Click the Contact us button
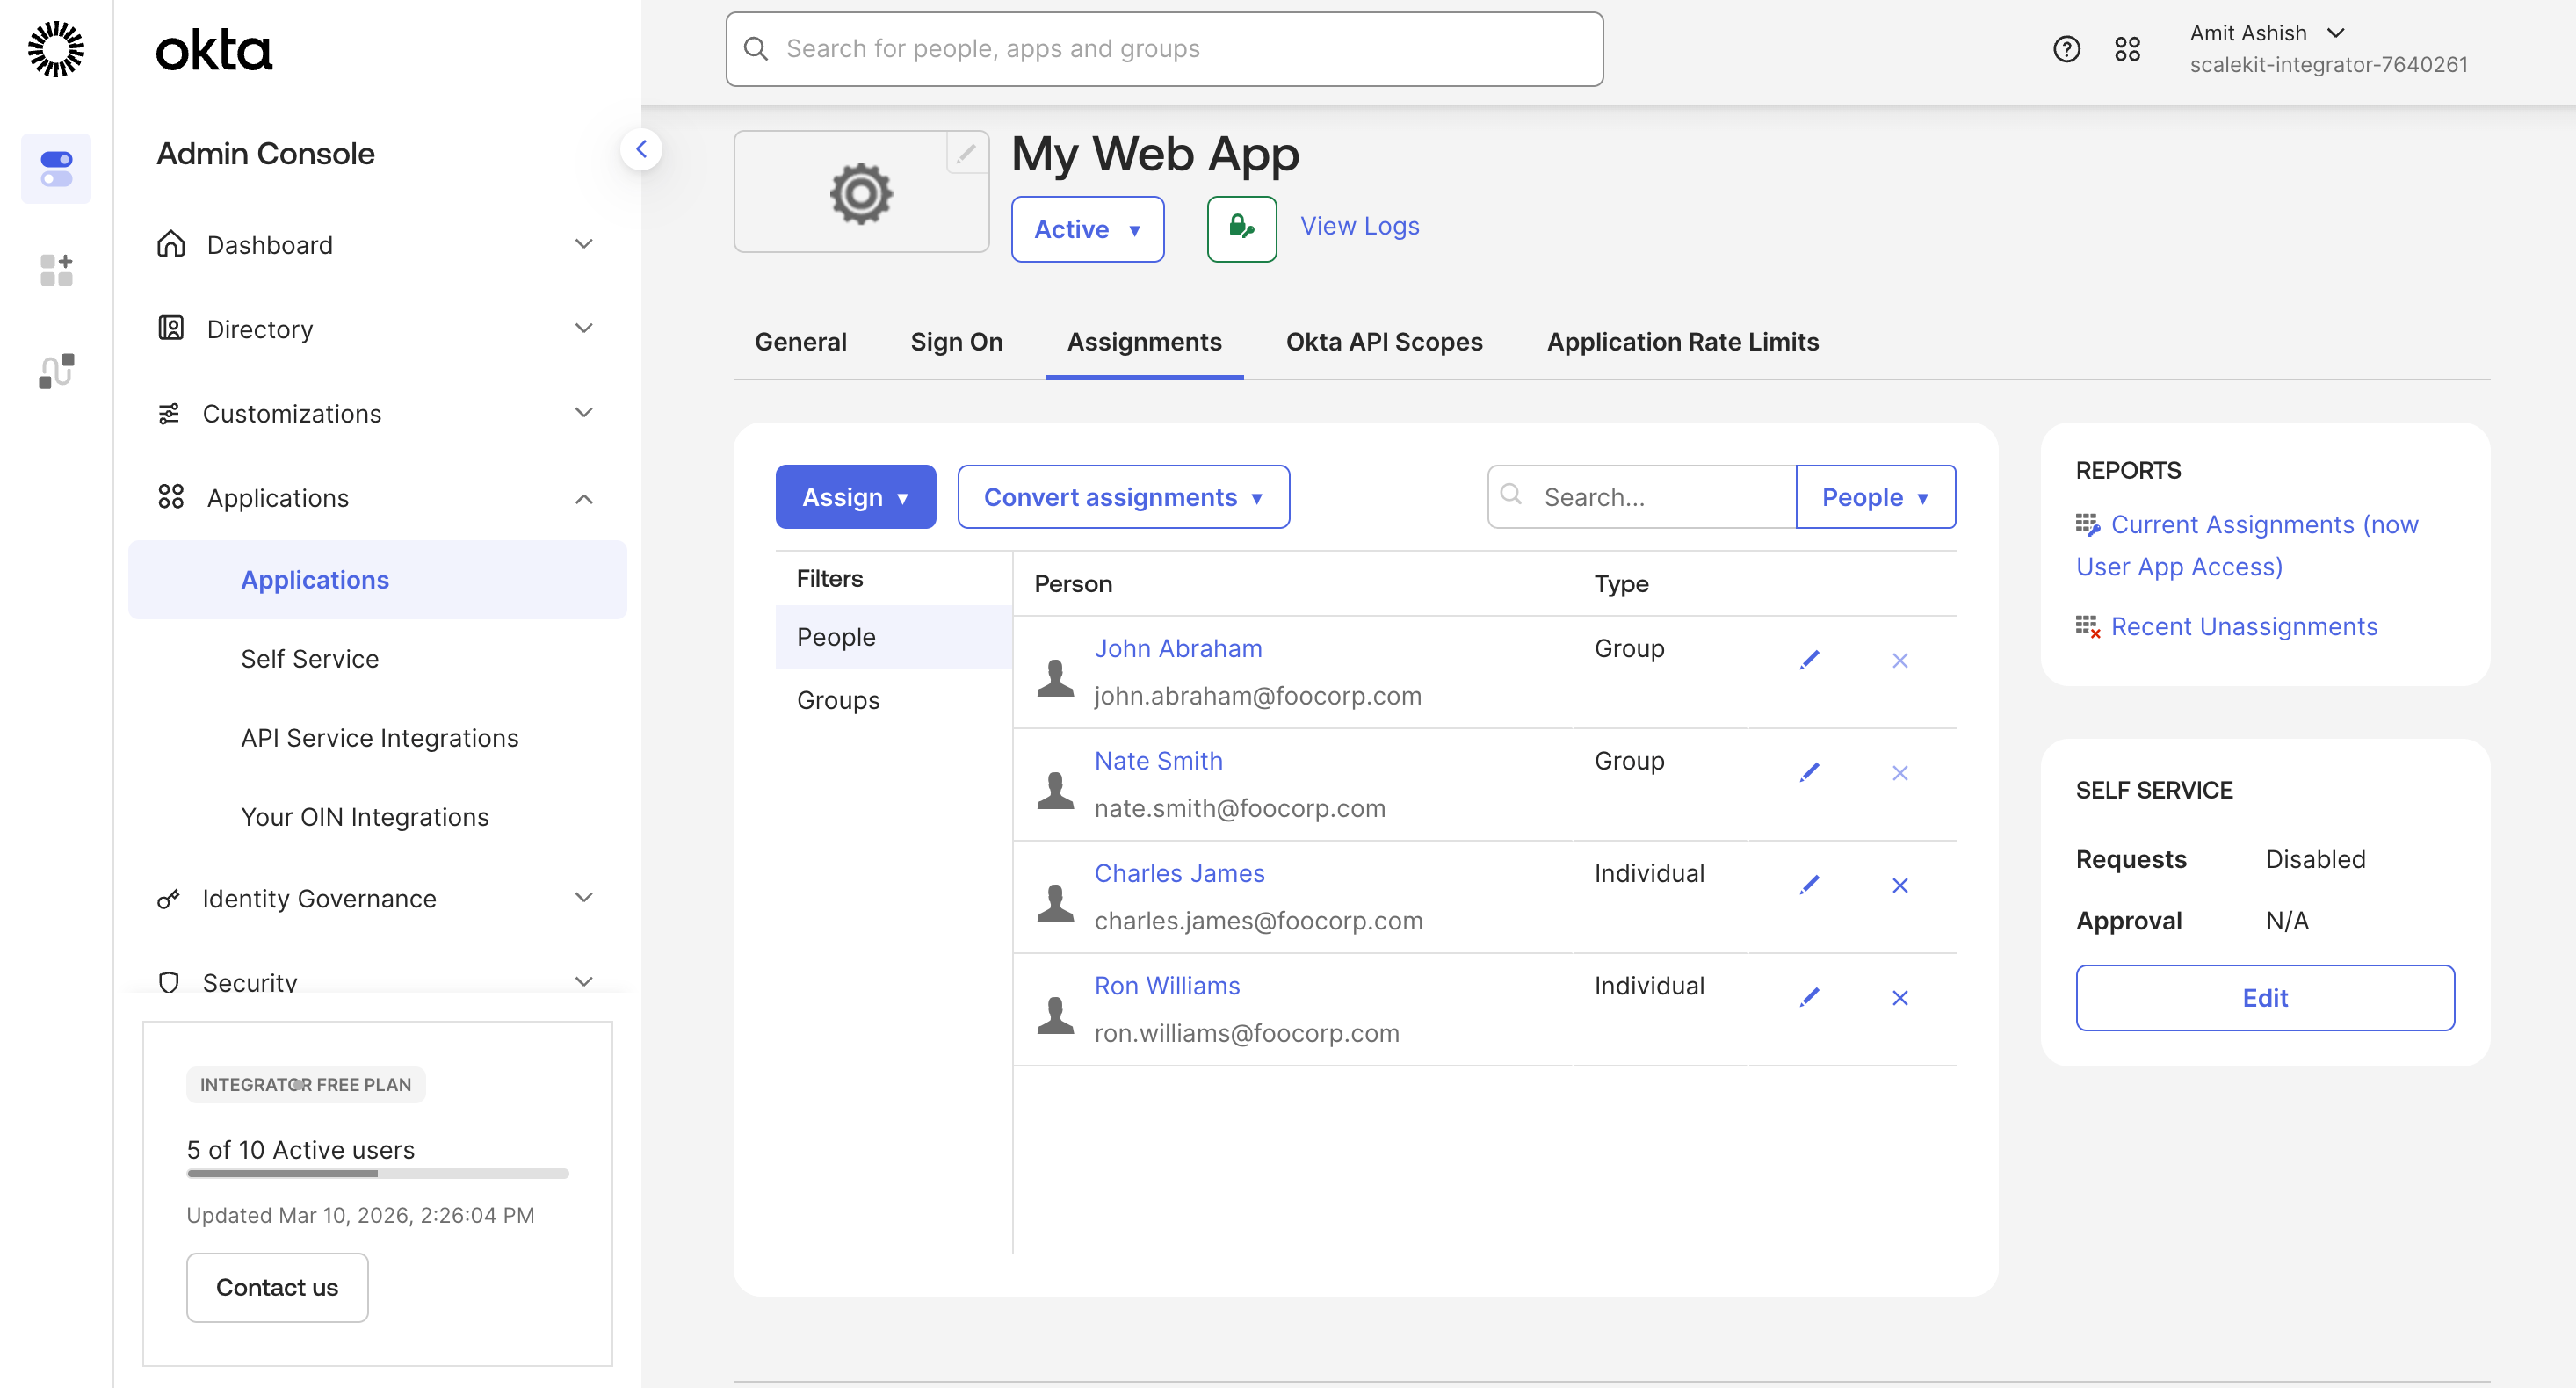 [x=277, y=1287]
